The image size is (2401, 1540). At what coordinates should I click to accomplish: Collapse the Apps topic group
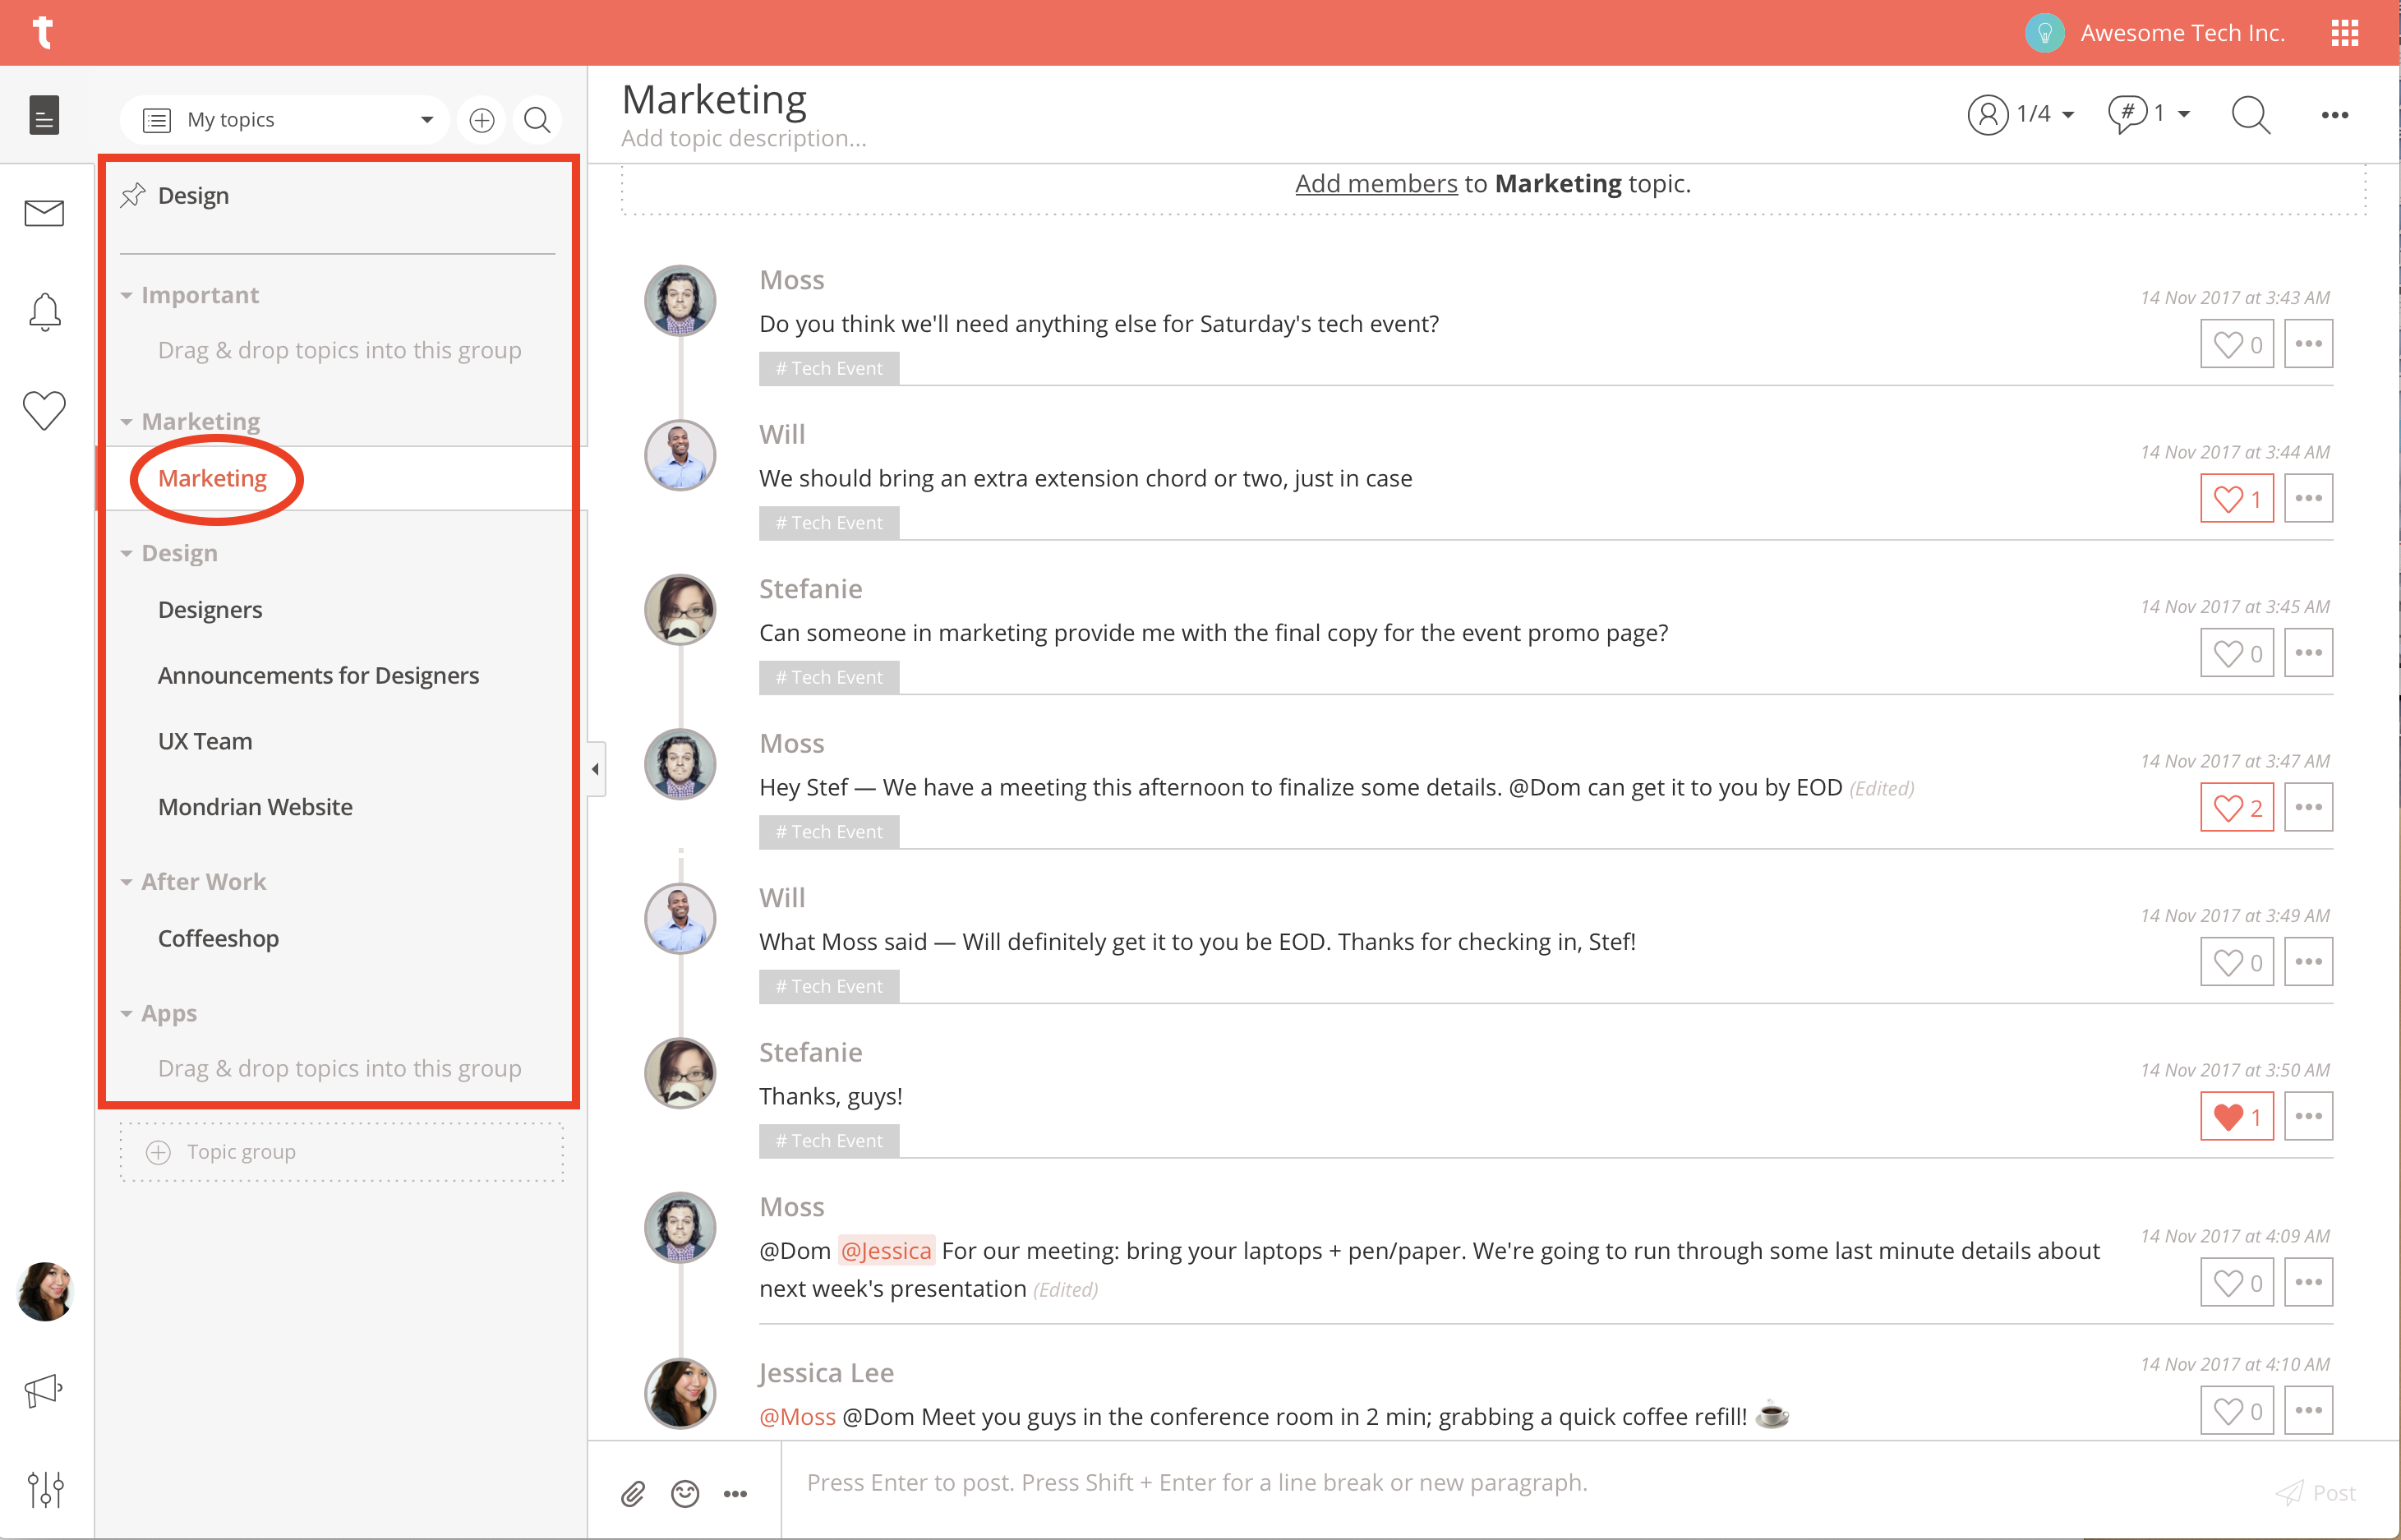pos(126,1014)
